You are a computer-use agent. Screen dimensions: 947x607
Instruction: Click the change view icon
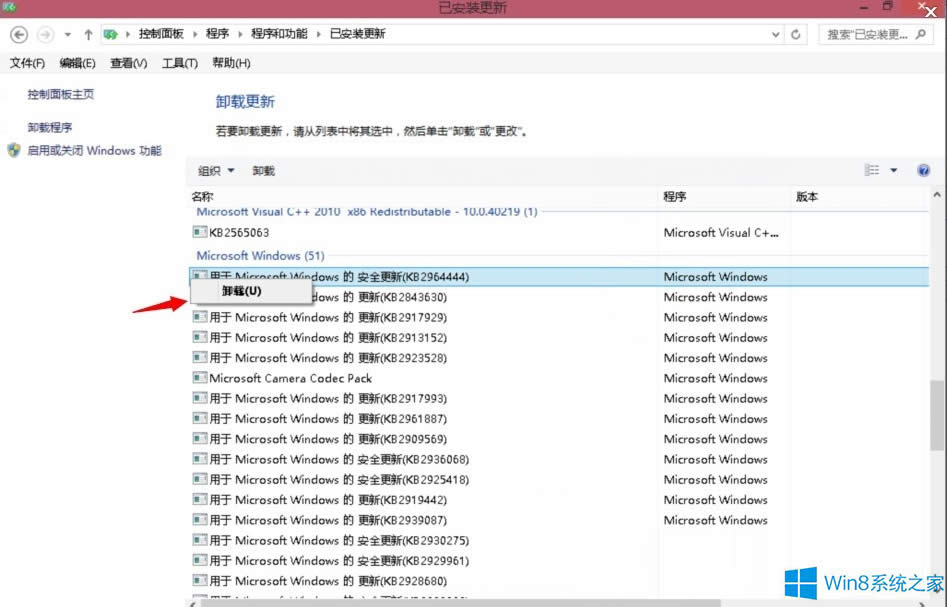[872, 170]
